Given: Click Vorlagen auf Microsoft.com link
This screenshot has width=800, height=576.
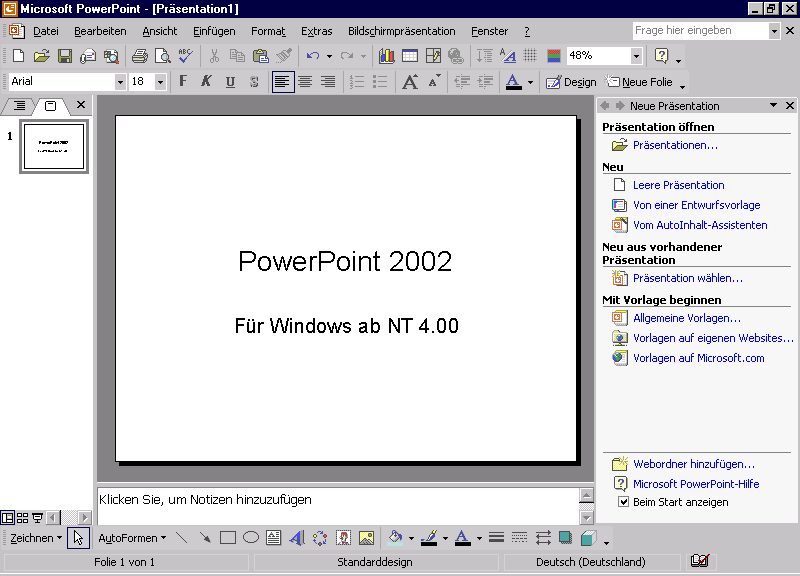Looking at the screenshot, I should [x=698, y=358].
